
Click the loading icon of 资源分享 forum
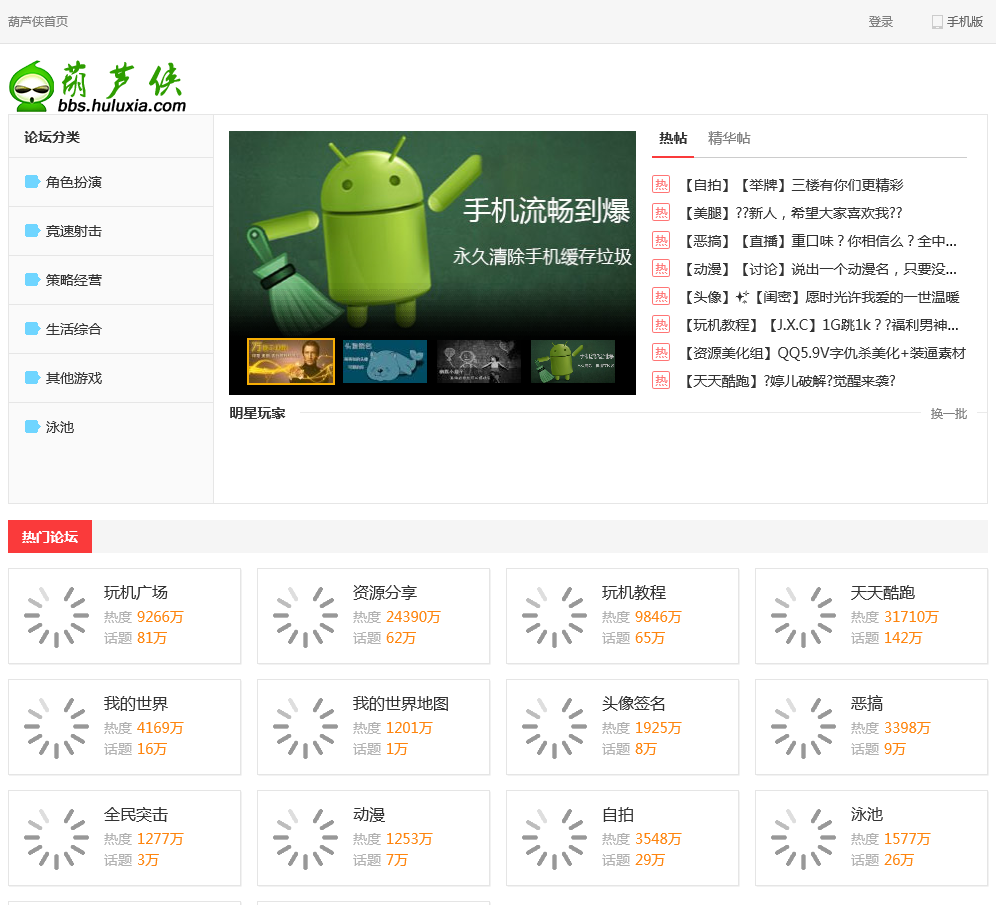point(306,616)
